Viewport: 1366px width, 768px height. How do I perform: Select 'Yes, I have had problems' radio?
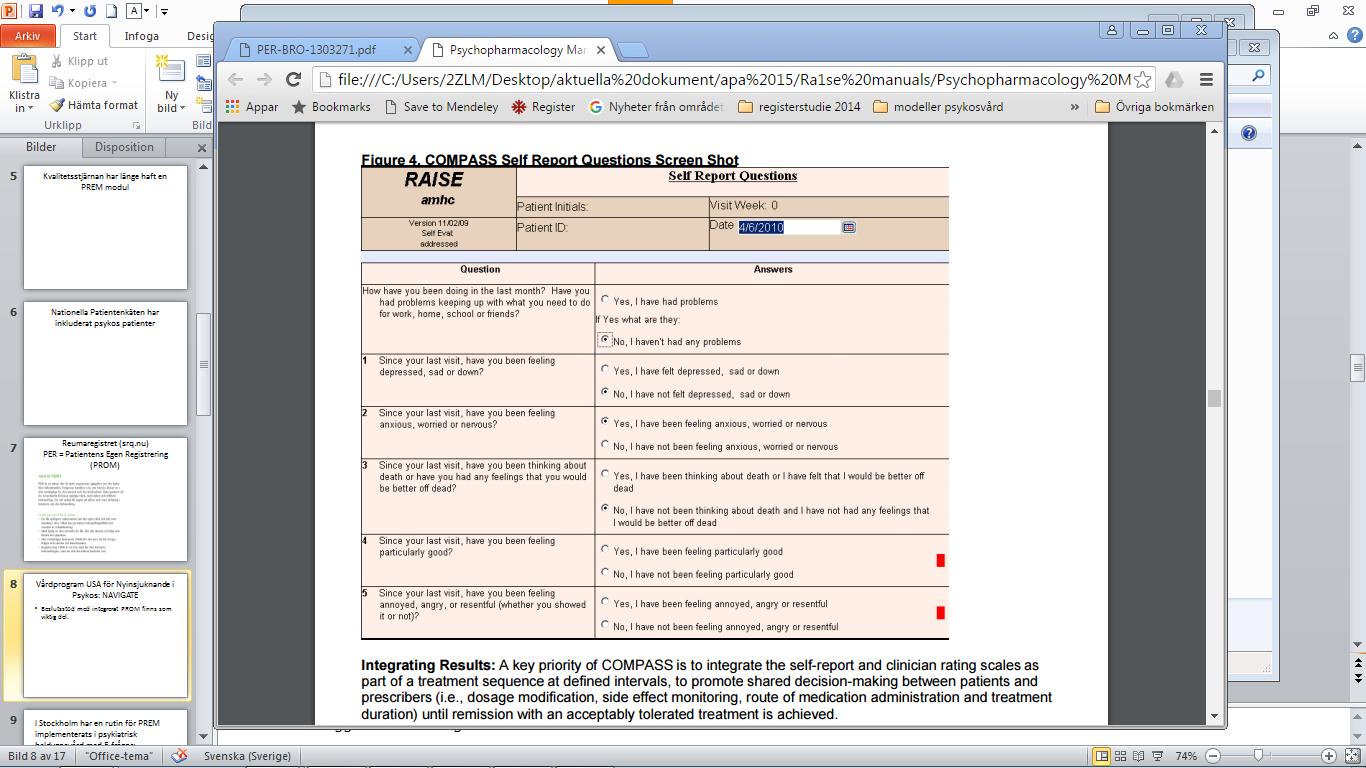[x=605, y=299]
